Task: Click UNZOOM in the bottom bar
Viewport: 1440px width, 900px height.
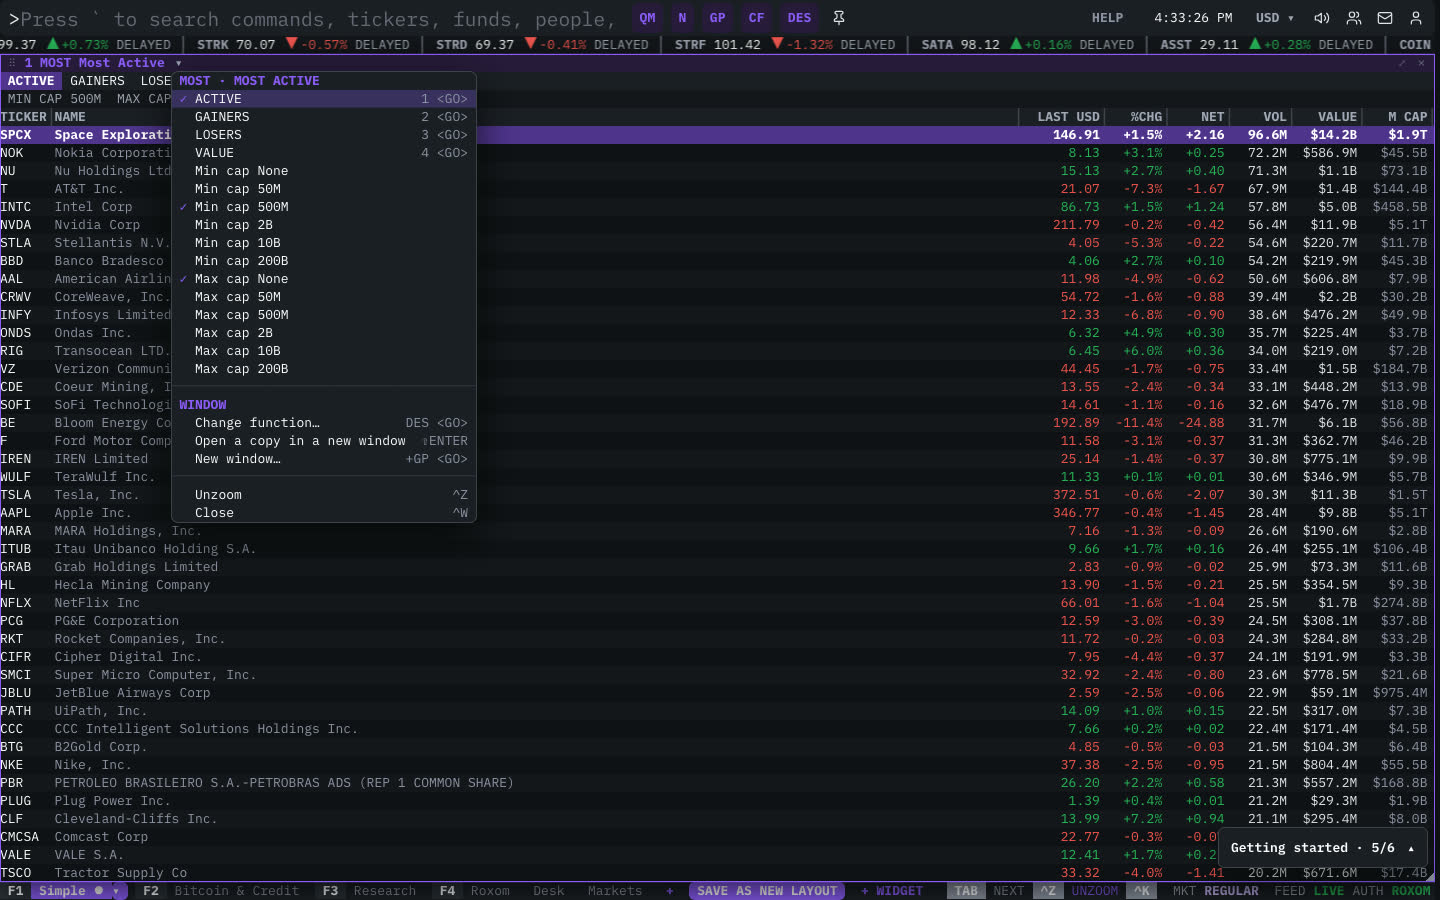Action: pos(1095,891)
